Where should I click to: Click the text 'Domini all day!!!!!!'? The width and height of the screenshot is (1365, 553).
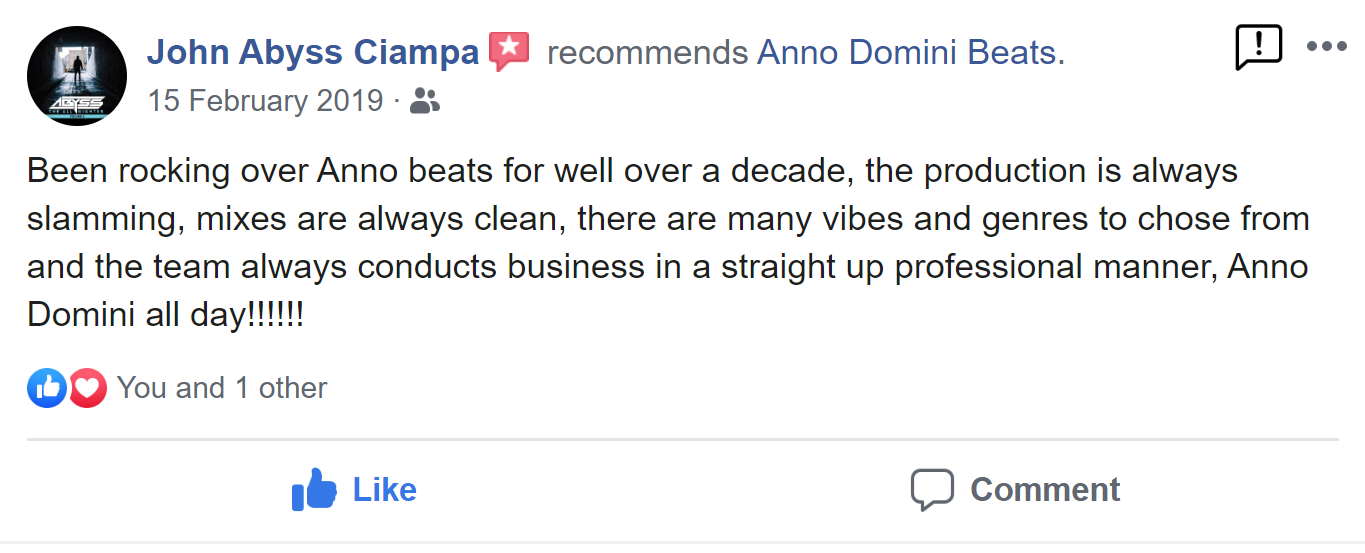166,315
